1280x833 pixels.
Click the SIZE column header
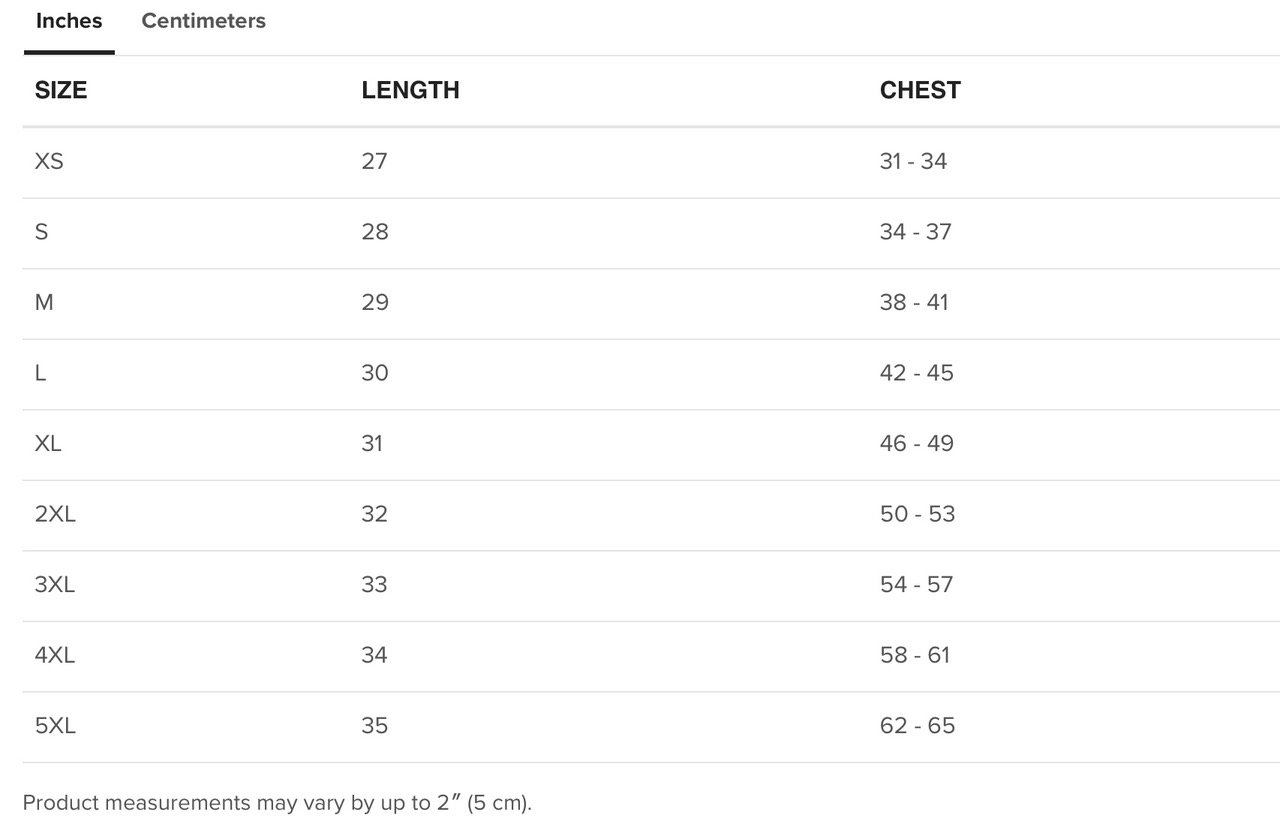click(61, 90)
